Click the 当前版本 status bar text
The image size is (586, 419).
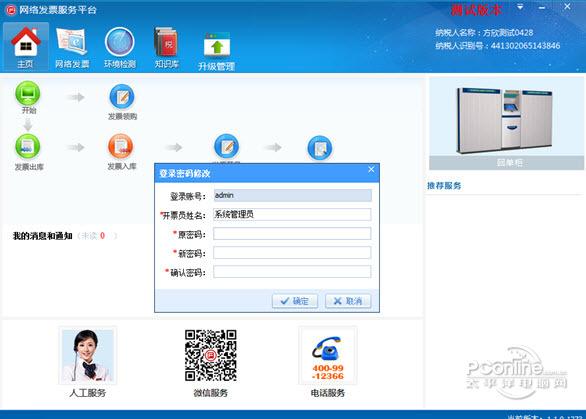pyautogui.click(x=544, y=417)
